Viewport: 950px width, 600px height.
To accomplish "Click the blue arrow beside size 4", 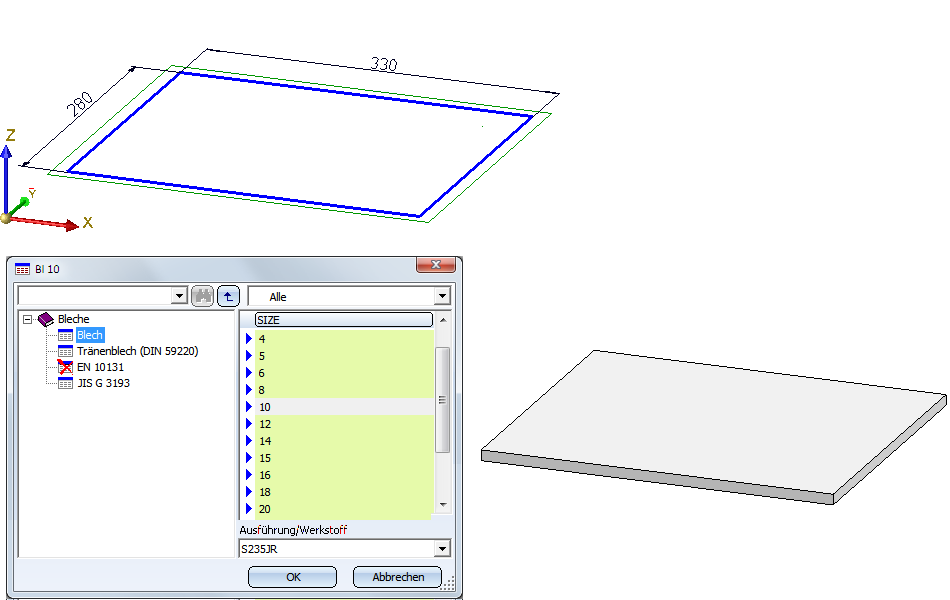I will 248,339.
